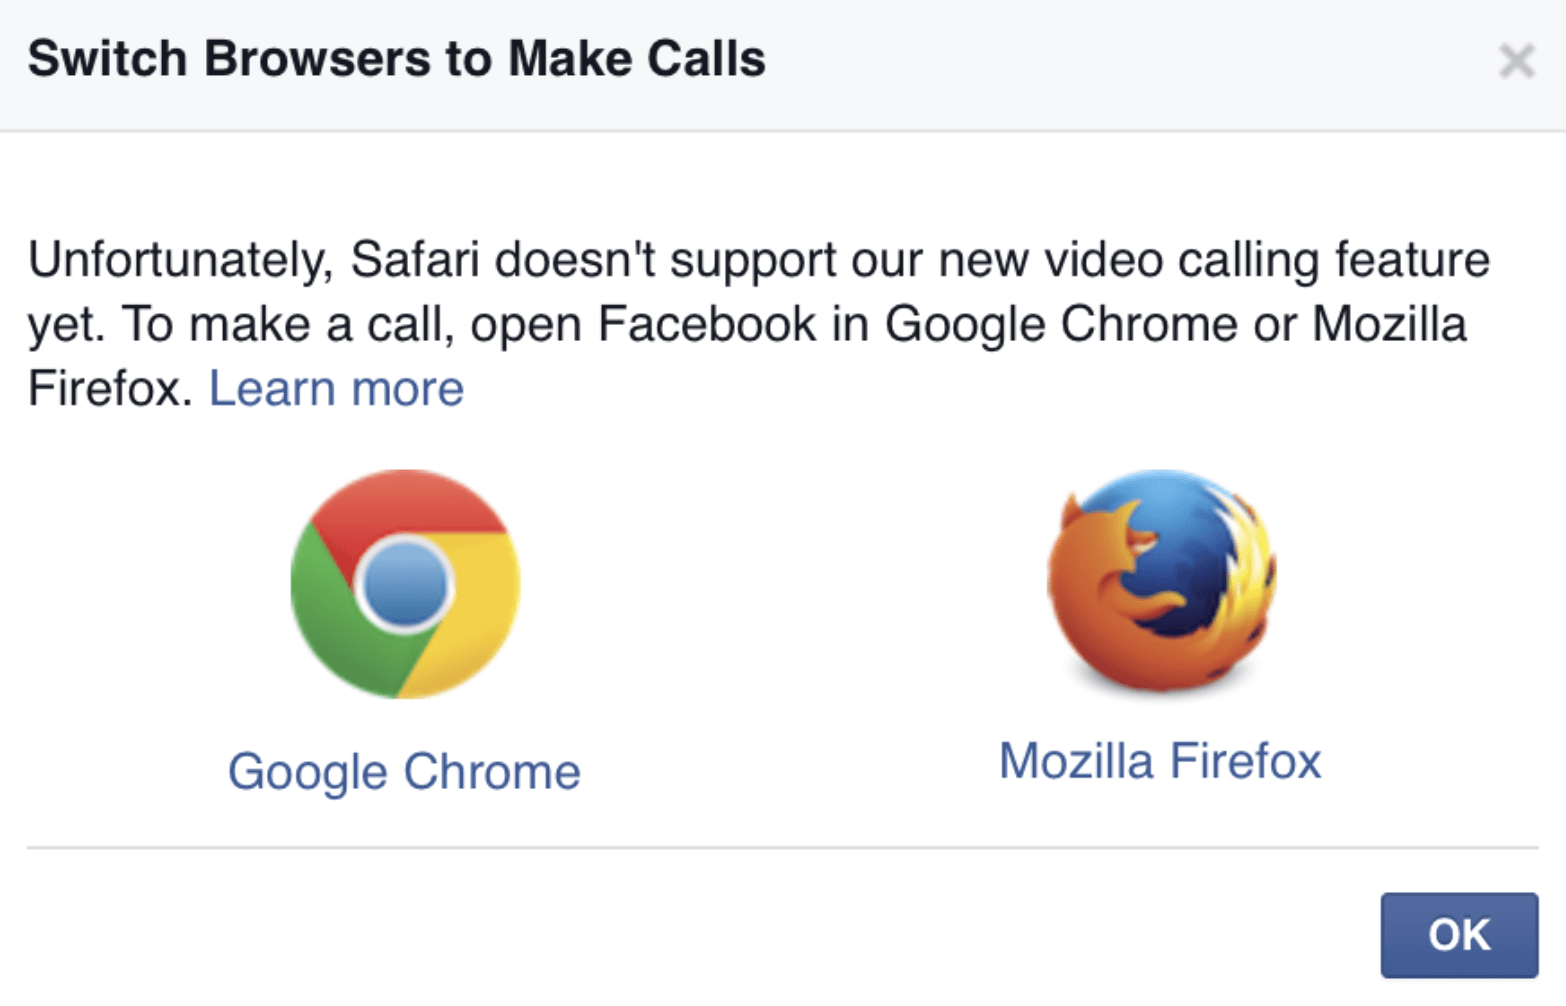
Task: Click the phrase video calling feature
Action: pyautogui.click(x=1267, y=260)
